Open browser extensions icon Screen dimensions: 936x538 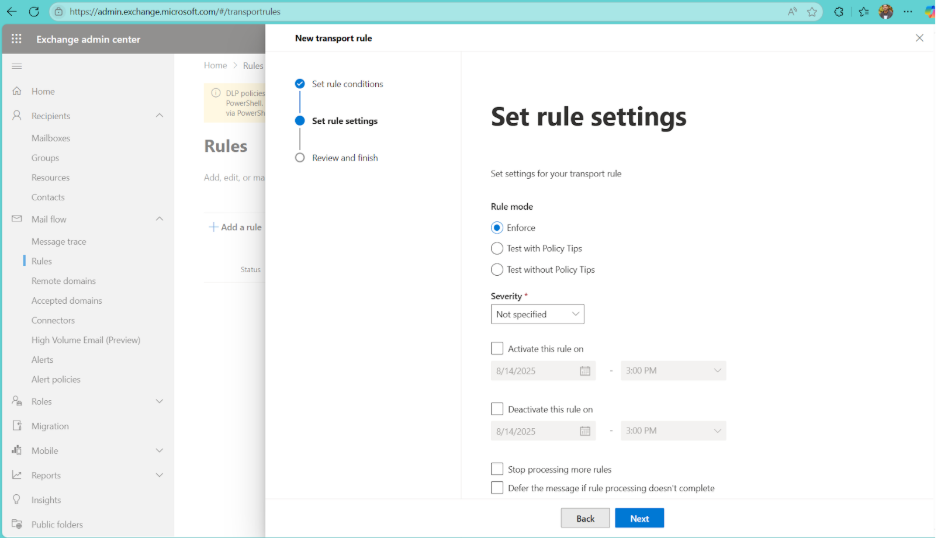coord(839,11)
